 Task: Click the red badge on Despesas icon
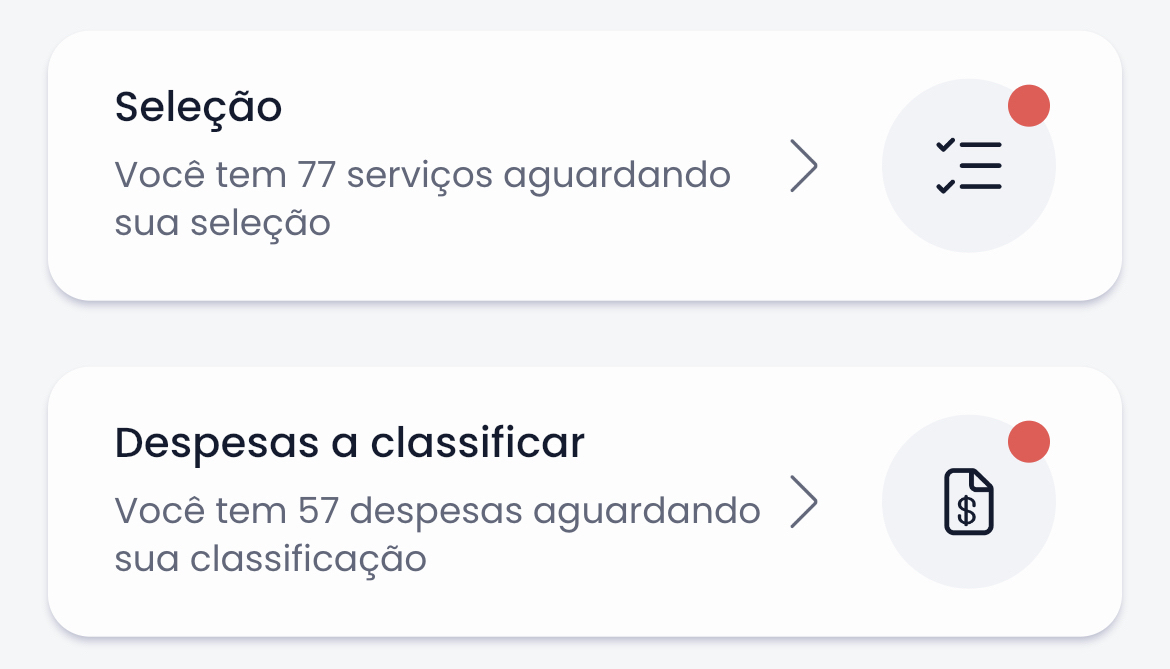point(1028,442)
